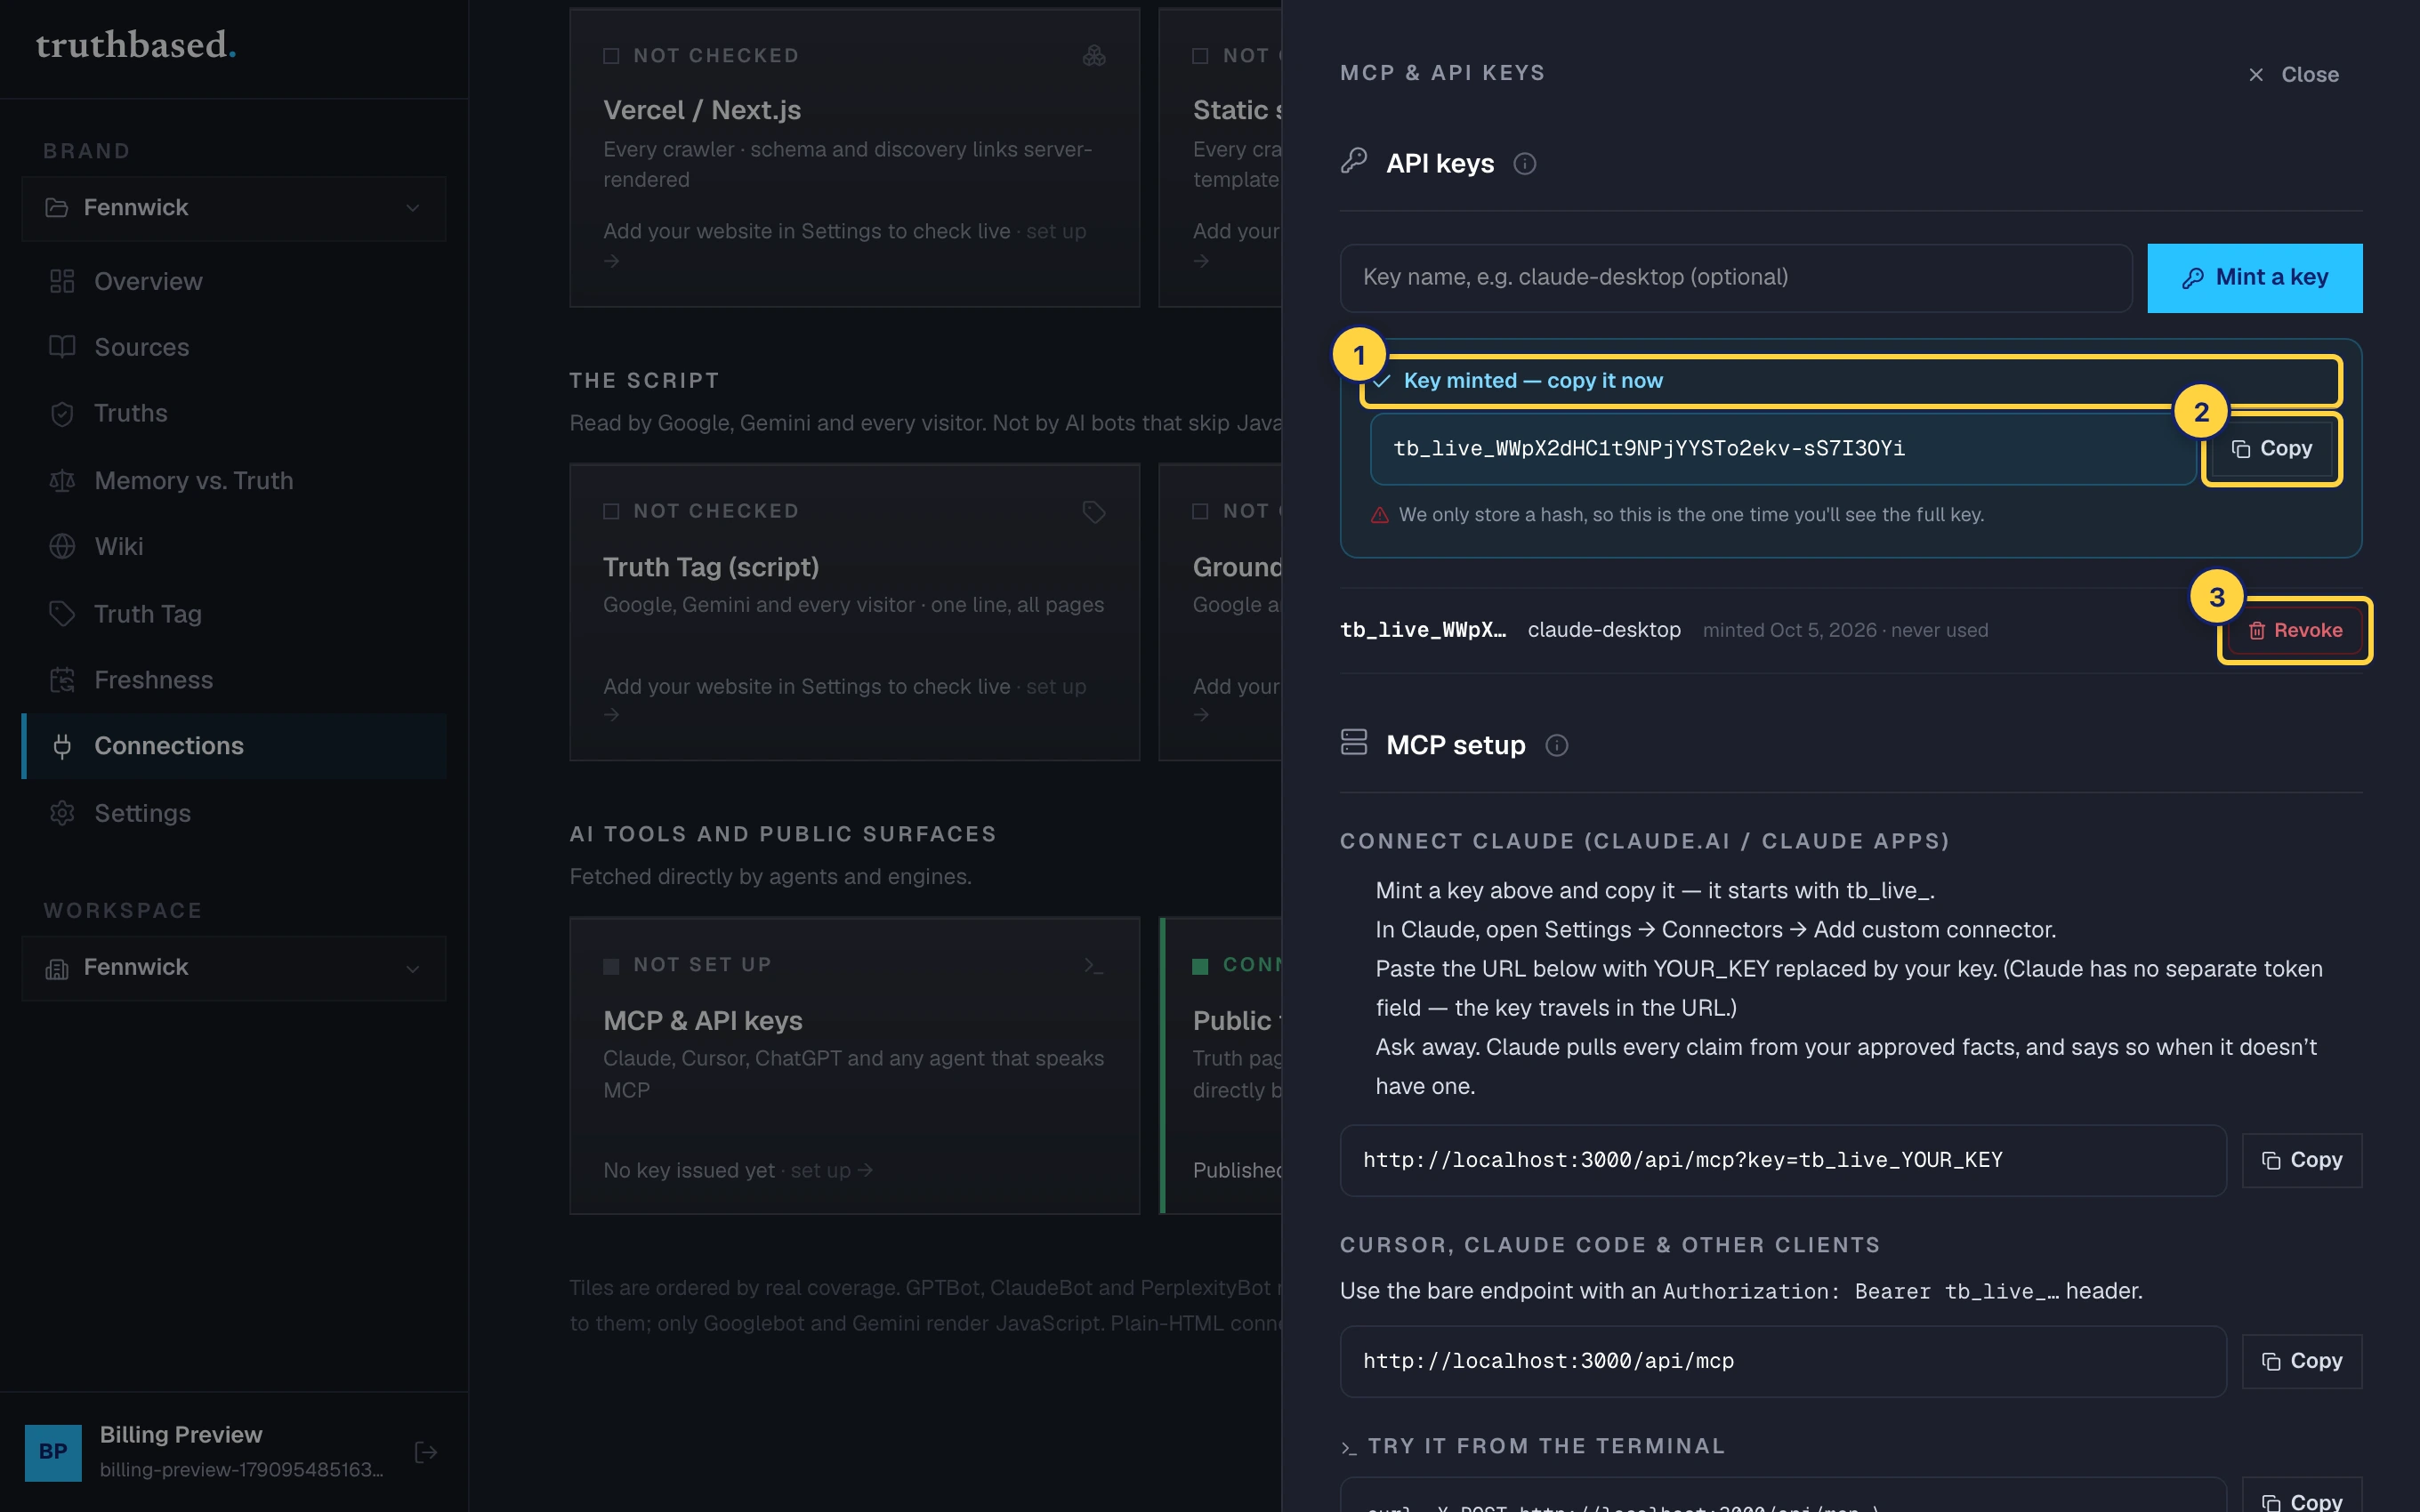Screen dimensions: 2420x1512
Task: Expand the Brand Fennwick dropdown
Action: 234,208
